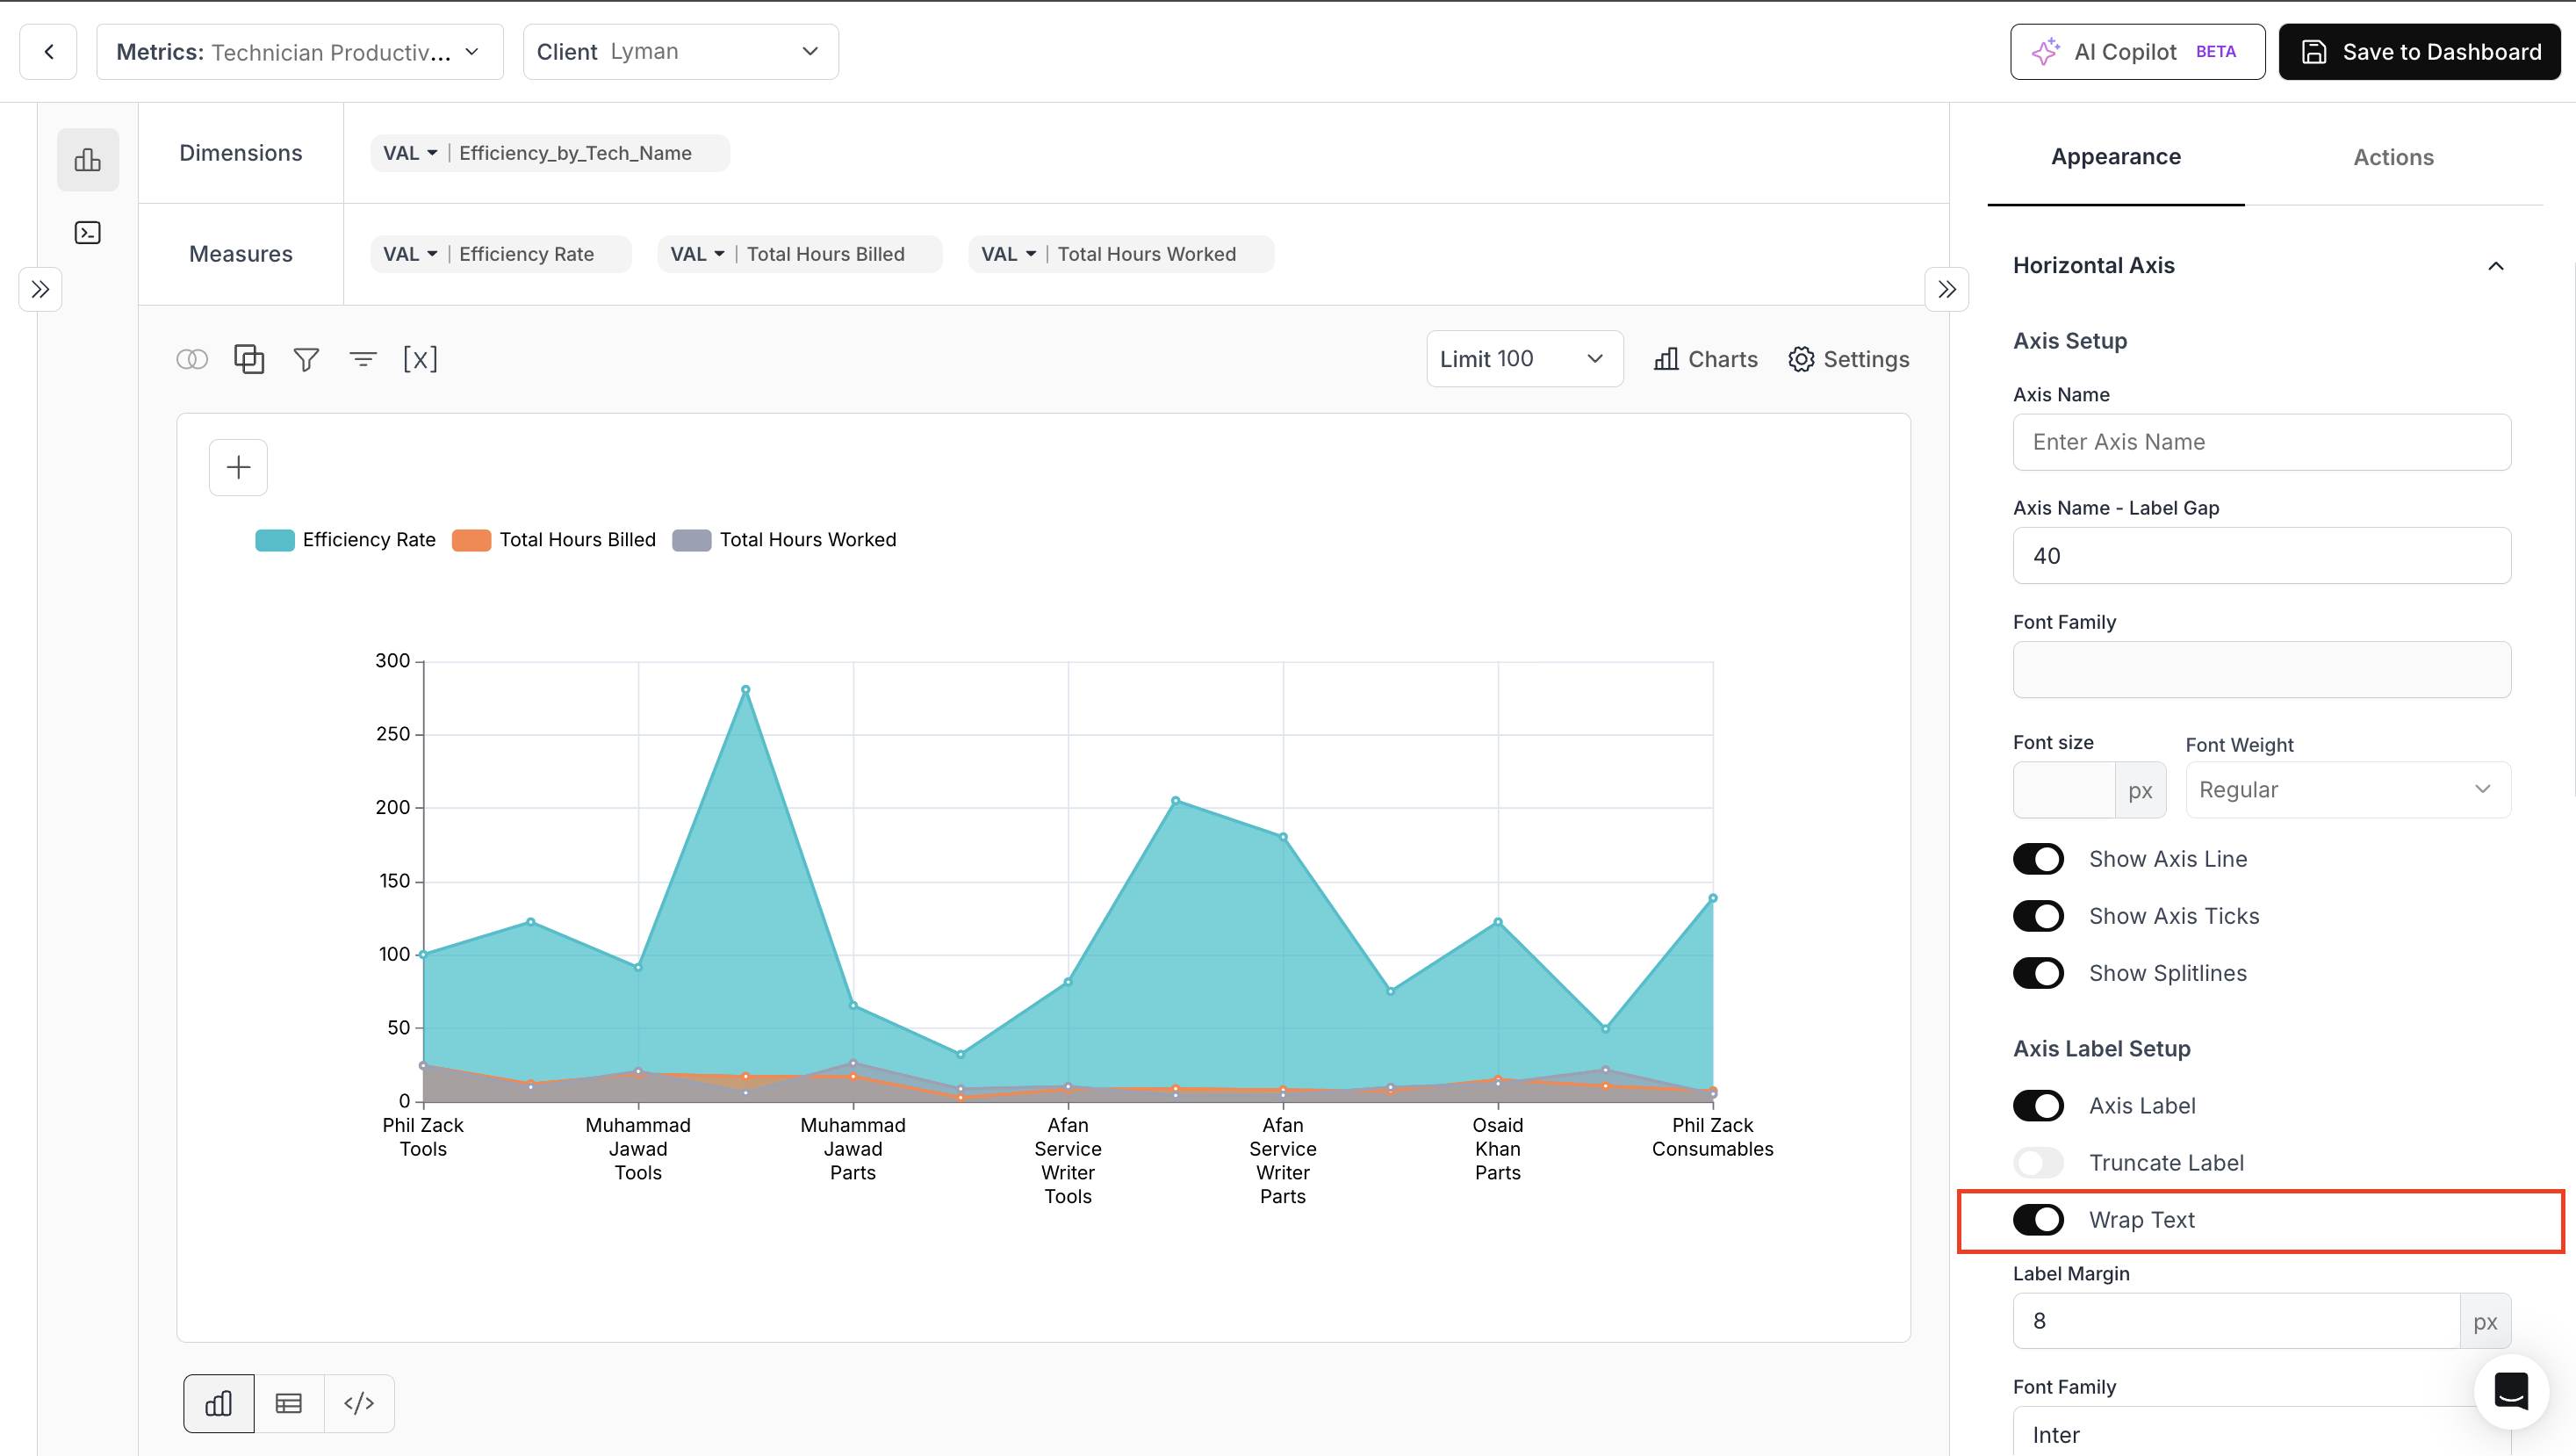
Task: Click the Font Family Inter field
Action: (x=2262, y=1433)
